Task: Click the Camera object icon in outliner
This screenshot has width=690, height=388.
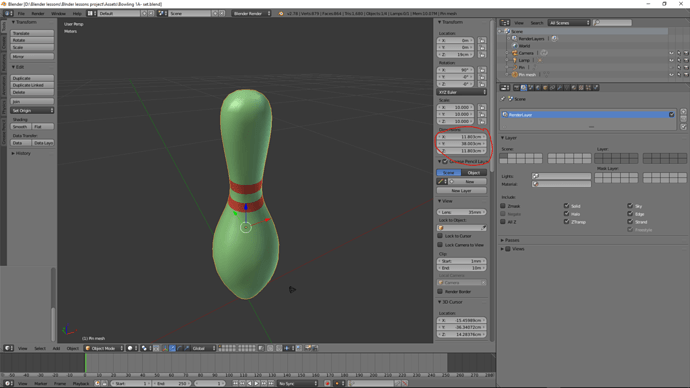Action: point(514,53)
